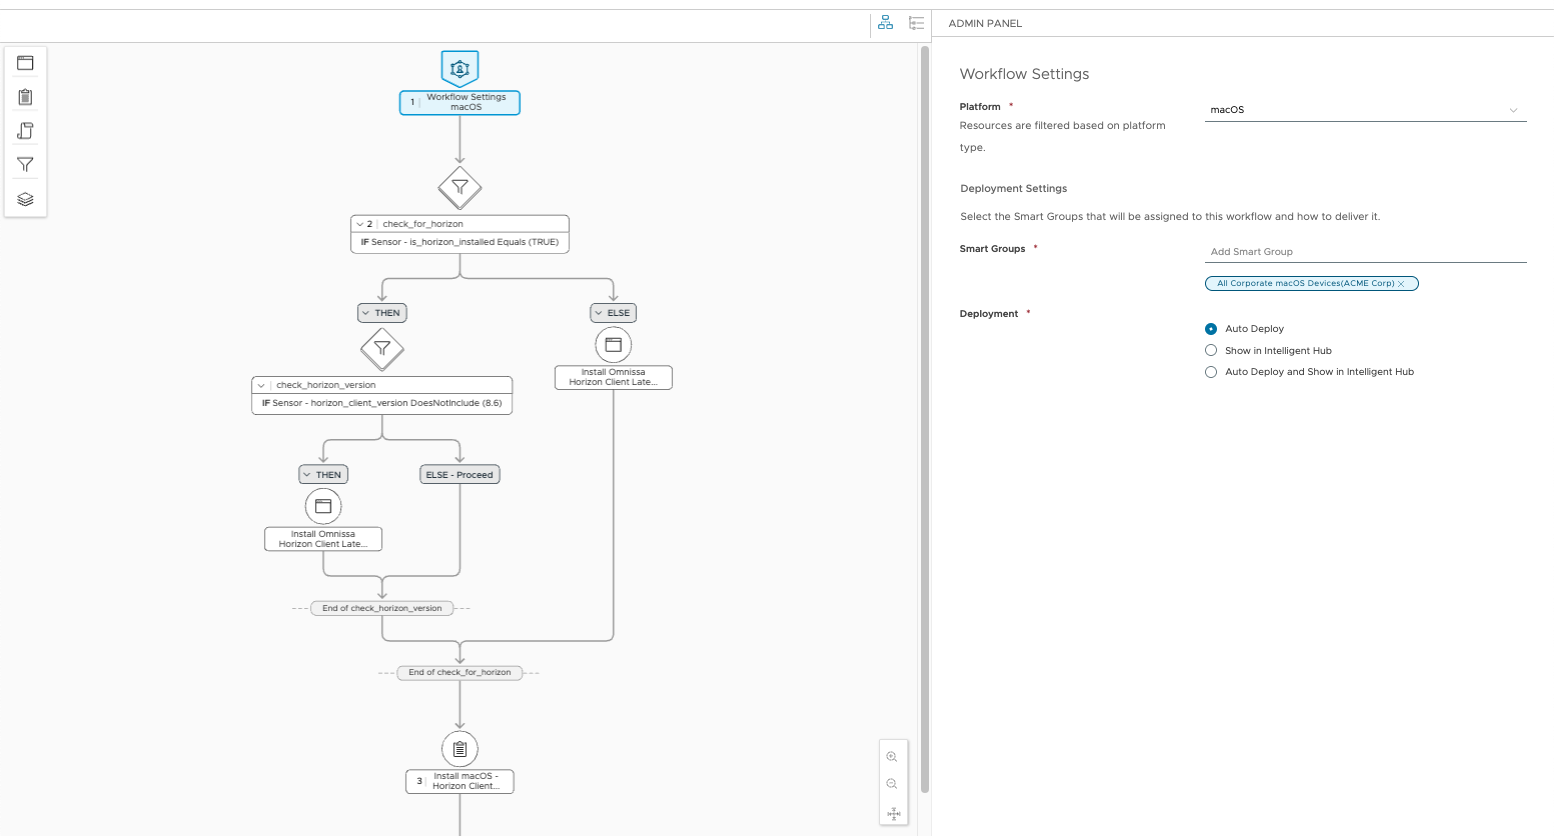Click the script scroll icon in left toolbar

(26, 131)
